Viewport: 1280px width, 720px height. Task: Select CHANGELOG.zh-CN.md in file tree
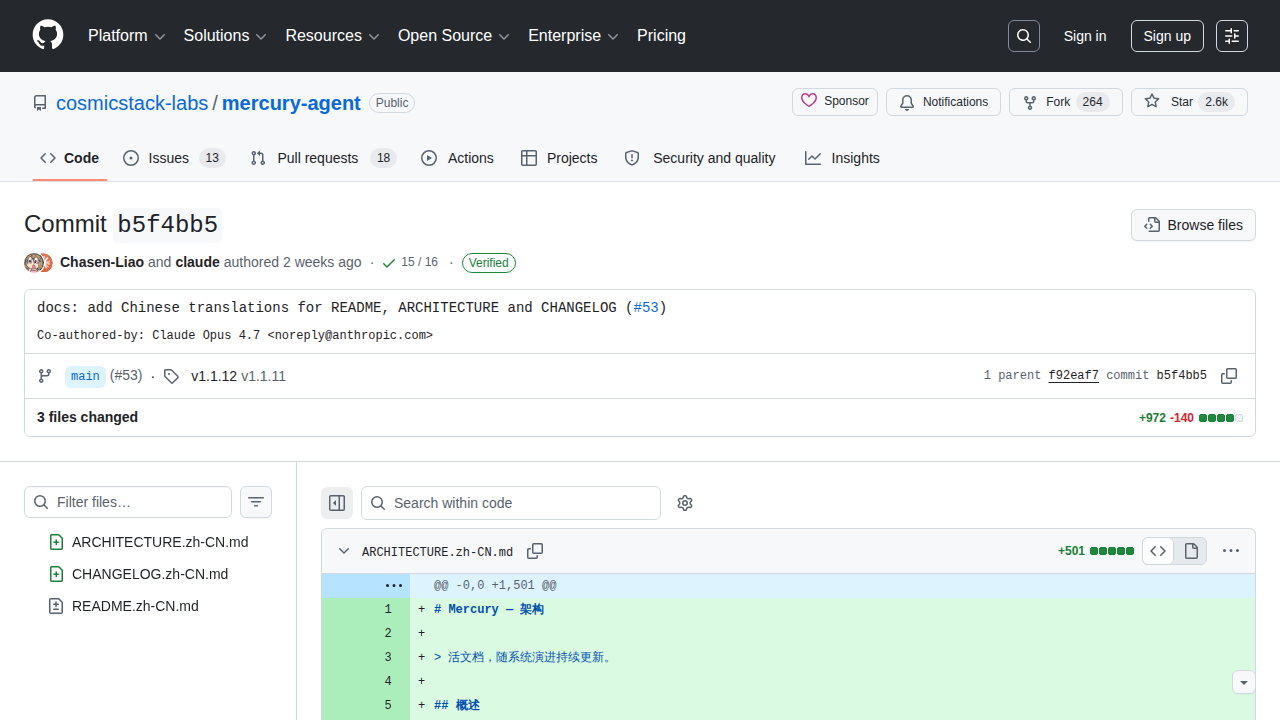click(150, 574)
